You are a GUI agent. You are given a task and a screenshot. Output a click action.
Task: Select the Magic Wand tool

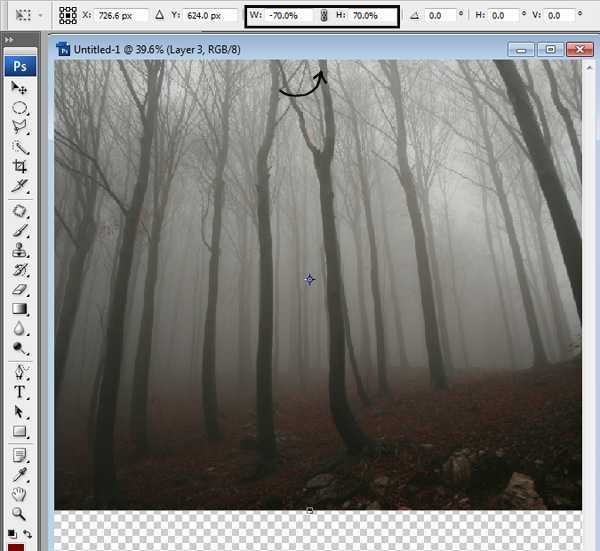pyautogui.click(x=19, y=148)
